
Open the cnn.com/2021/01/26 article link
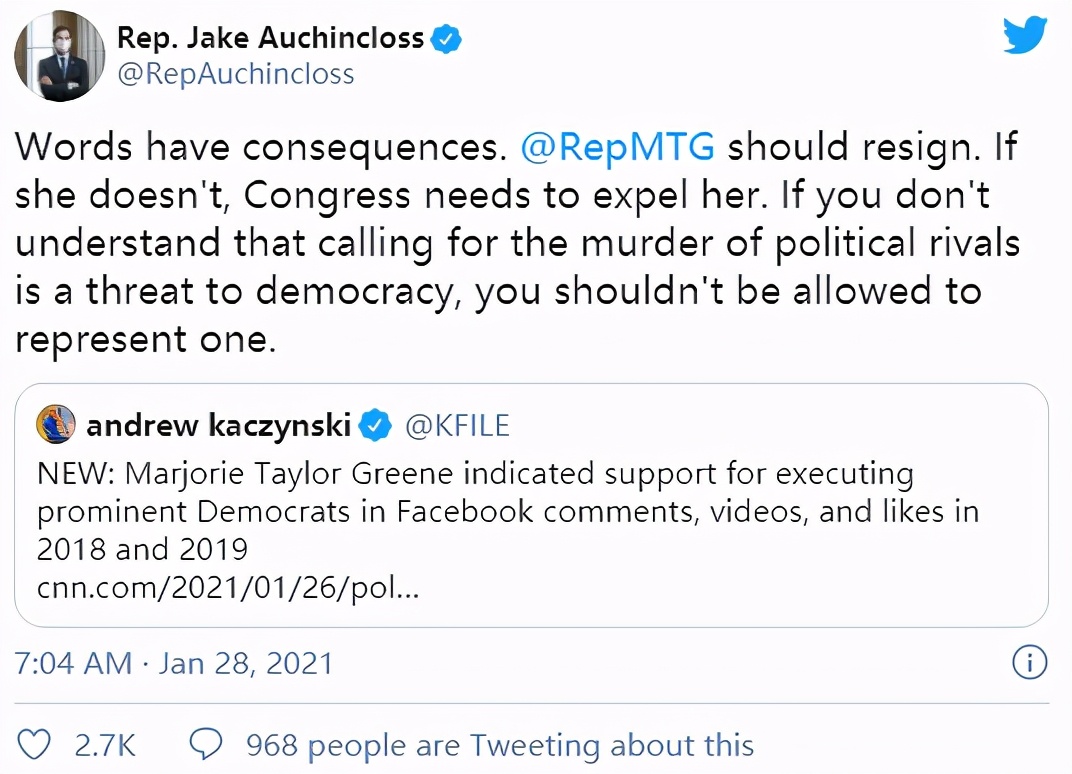pyautogui.click(x=227, y=588)
